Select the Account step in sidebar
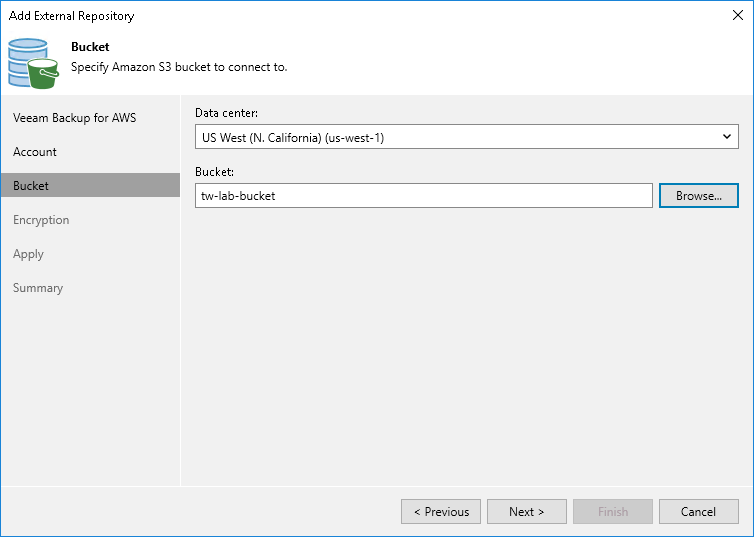The width and height of the screenshot is (754, 537). click(35, 152)
